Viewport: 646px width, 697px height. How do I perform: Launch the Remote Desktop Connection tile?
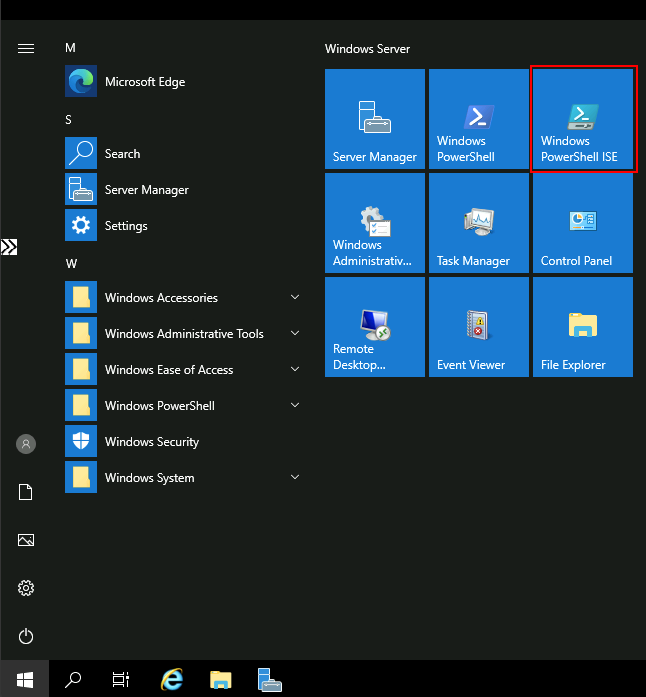[x=375, y=327]
